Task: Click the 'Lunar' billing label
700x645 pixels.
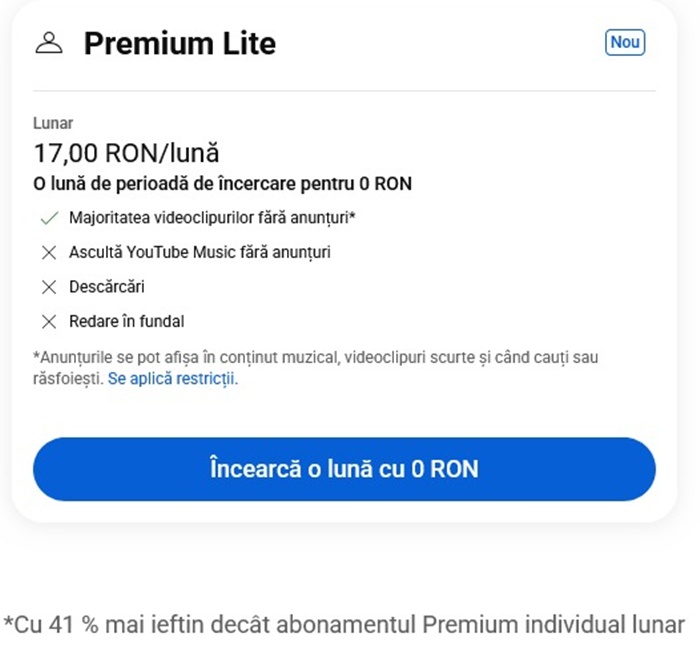Action: tap(53, 124)
